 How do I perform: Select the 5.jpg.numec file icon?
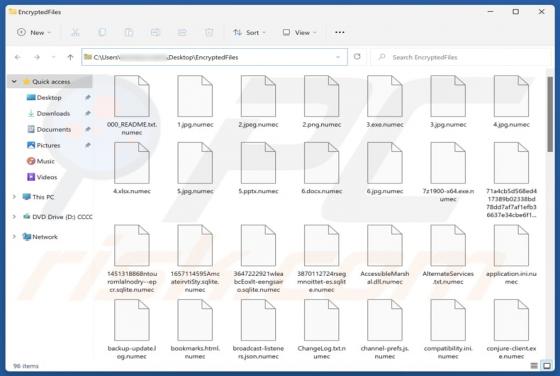(195, 163)
